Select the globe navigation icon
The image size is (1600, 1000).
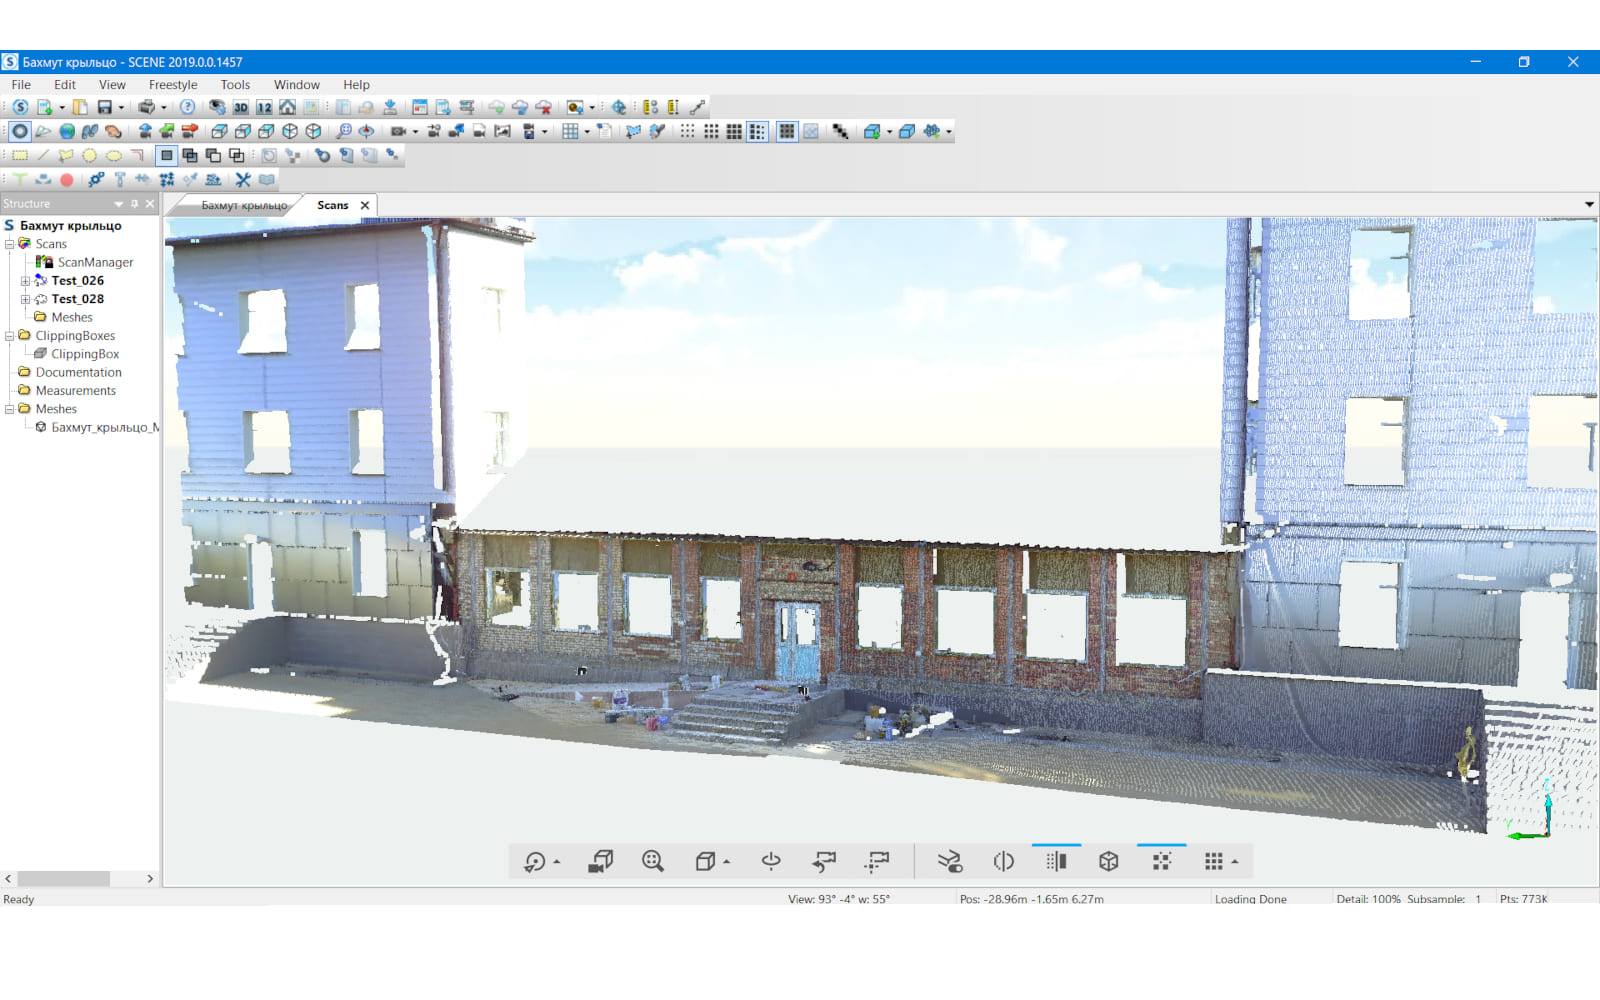point(67,131)
